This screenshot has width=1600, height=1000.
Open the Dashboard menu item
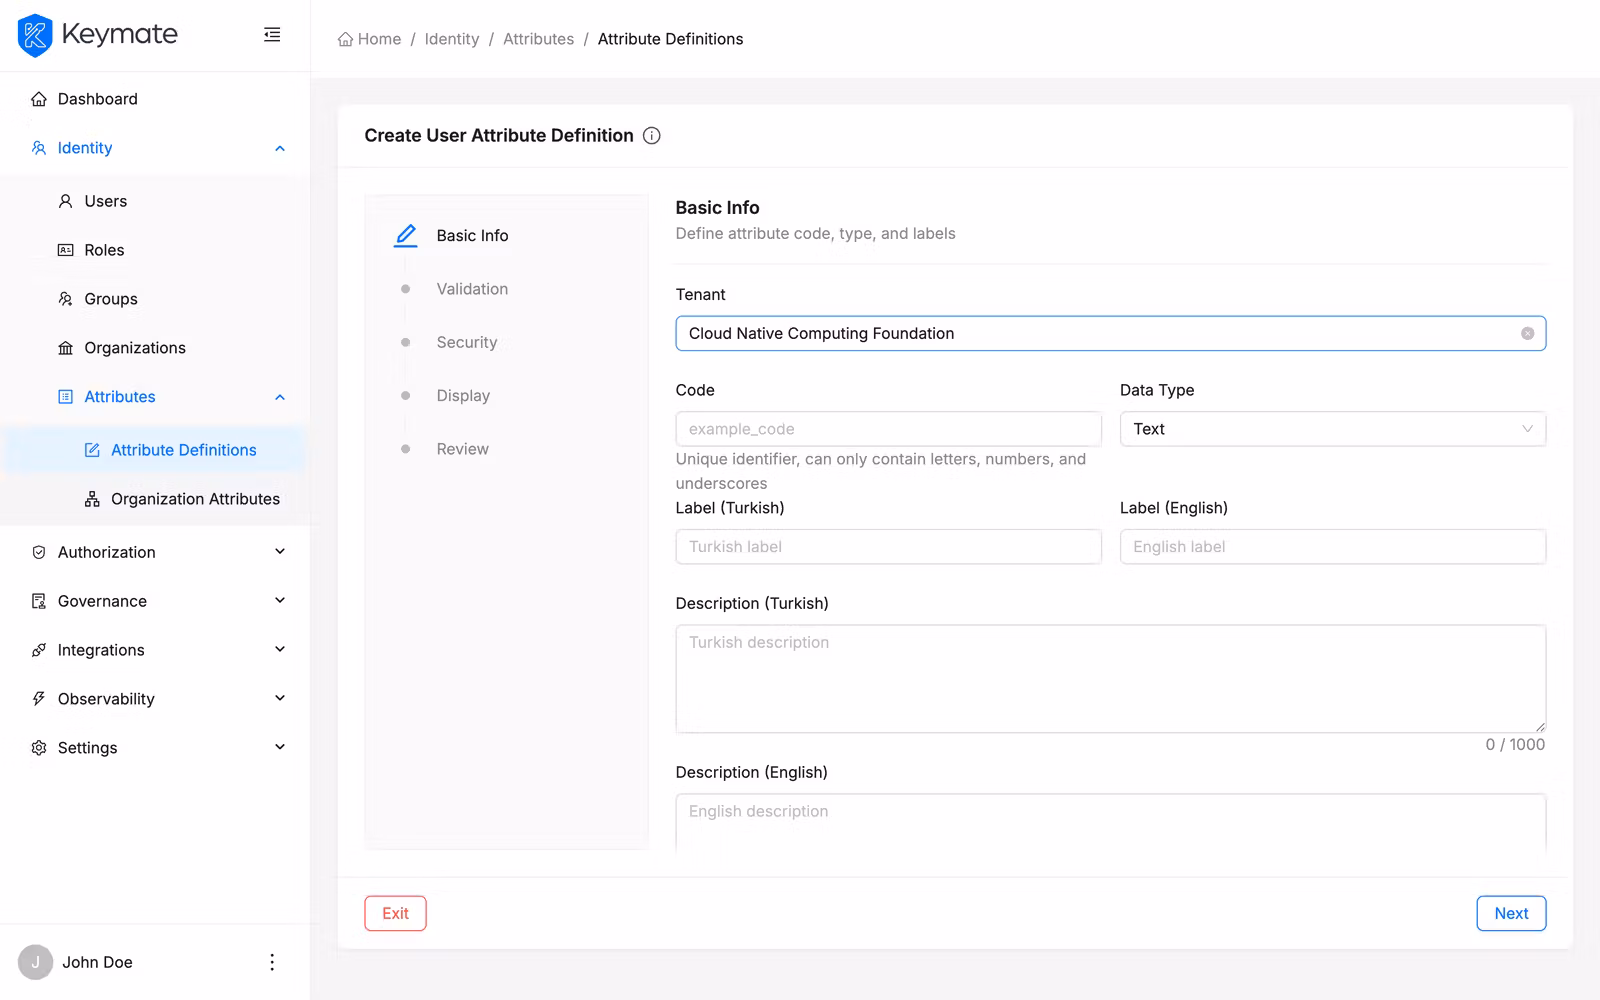coord(97,98)
